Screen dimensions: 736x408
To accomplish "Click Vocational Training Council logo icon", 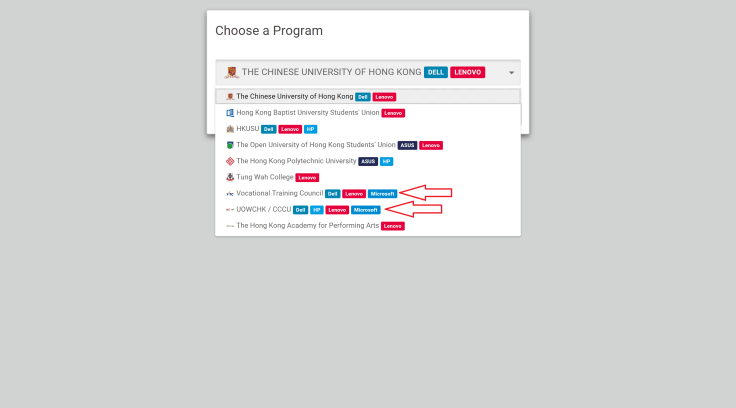I will pos(230,193).
